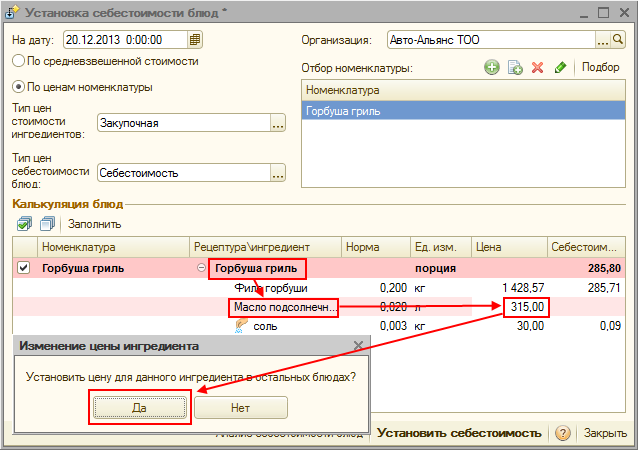Click the Подбор command
638x450 pixels.
[600, 67]
